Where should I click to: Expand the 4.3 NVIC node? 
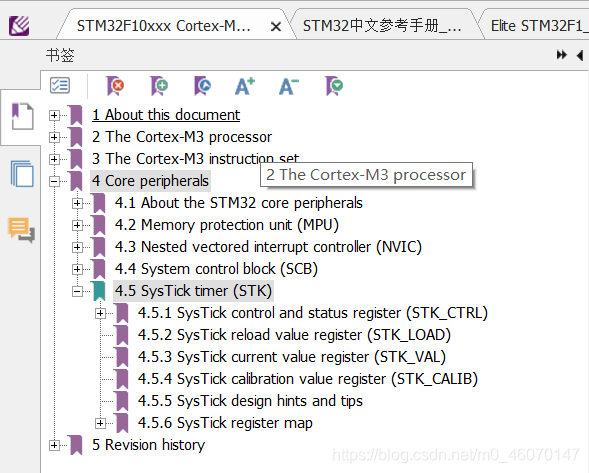[77, 247]
